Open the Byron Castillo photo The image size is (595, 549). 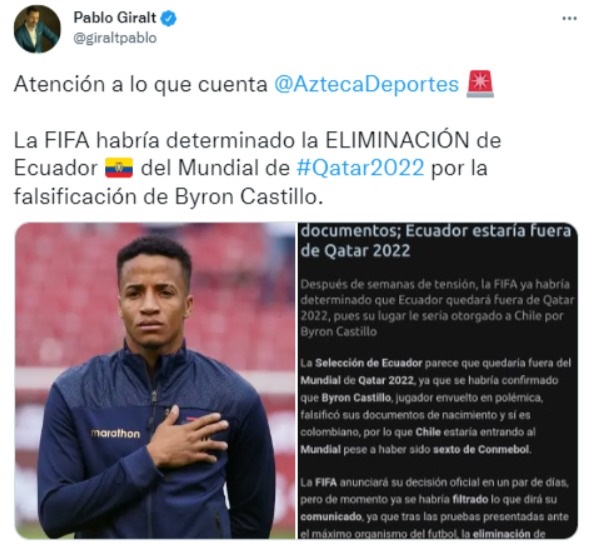154,380
